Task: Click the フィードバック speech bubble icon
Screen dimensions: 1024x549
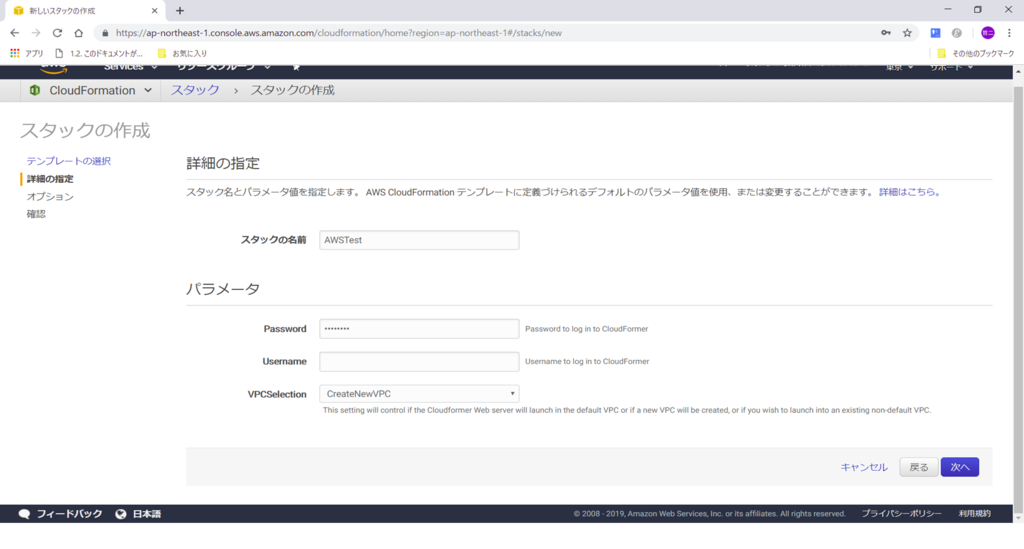Action: [x=24, y=514]
